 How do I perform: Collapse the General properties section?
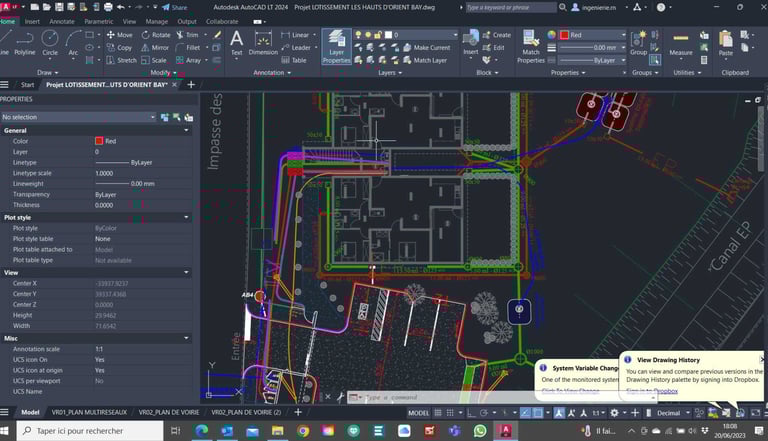186,130
